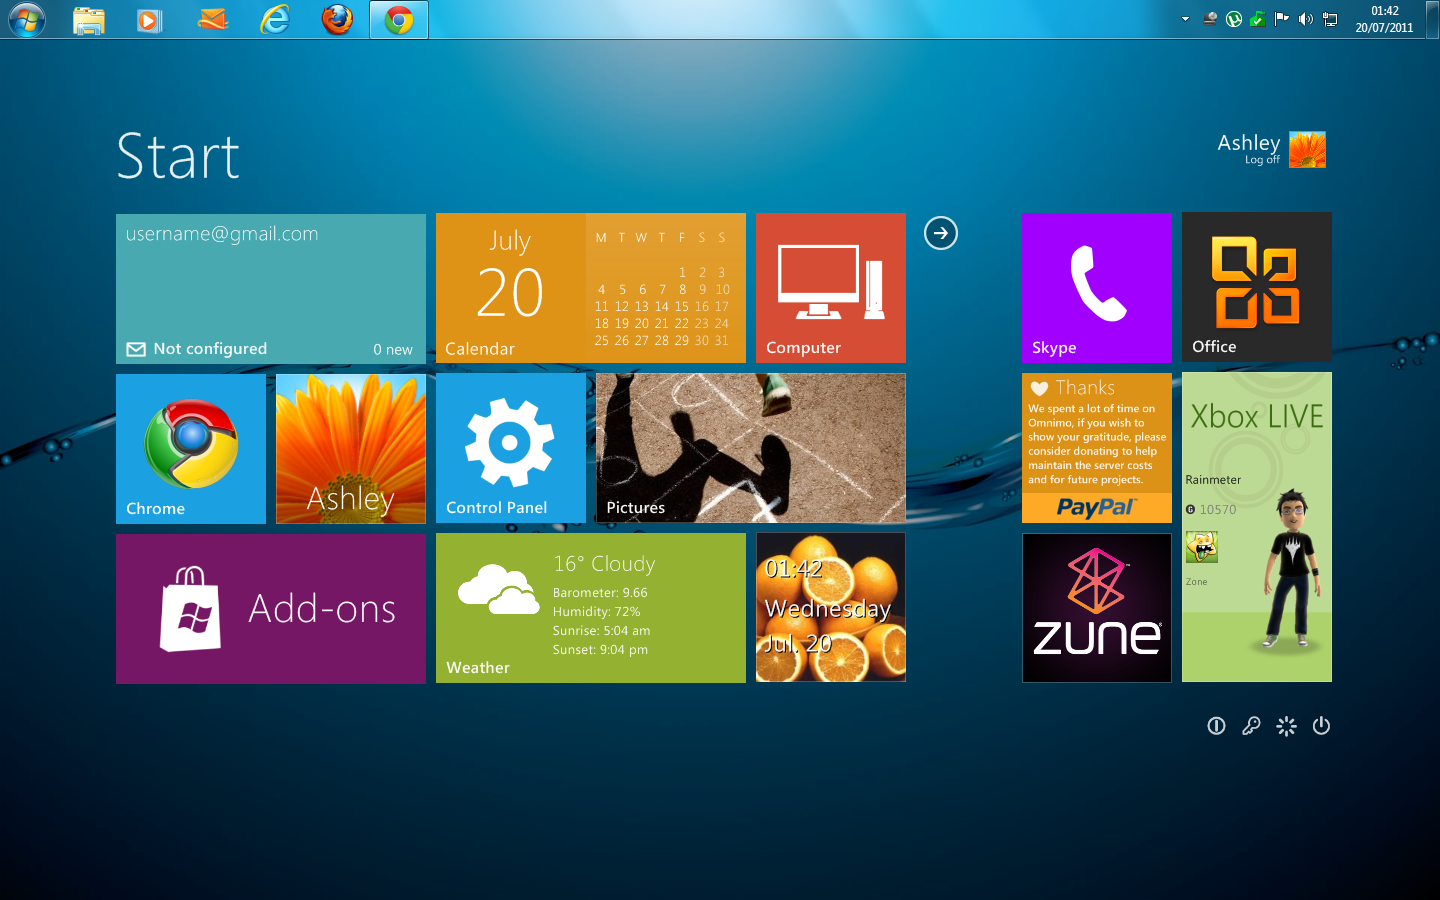
Task: Click the green checkmark tray icon
Action: click(1258, 19)
